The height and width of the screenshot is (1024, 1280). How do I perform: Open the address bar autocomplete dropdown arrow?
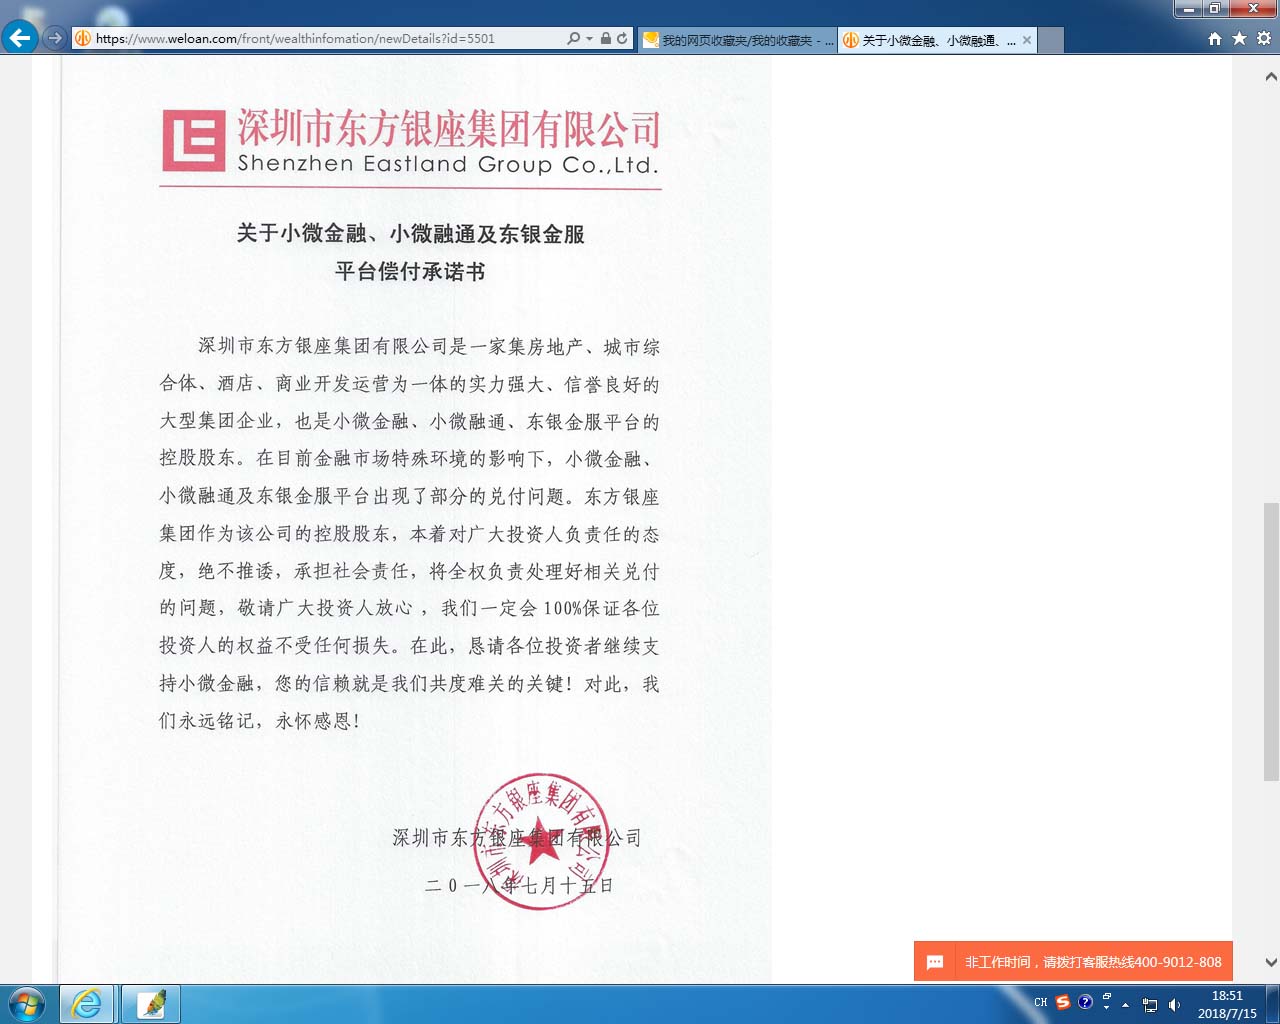(589, 38)
